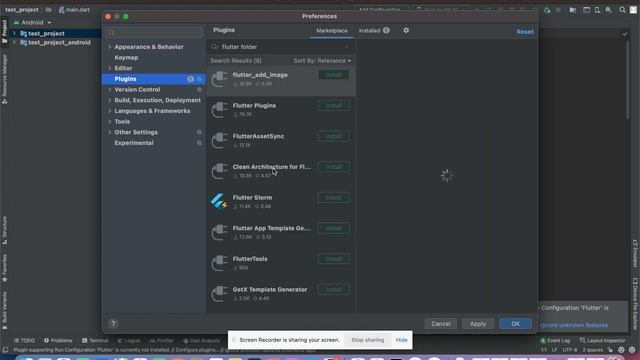Install flutter_add_image plugin
Image resolution: width=640 pixels, height=360 pixels.
point(333,75)
